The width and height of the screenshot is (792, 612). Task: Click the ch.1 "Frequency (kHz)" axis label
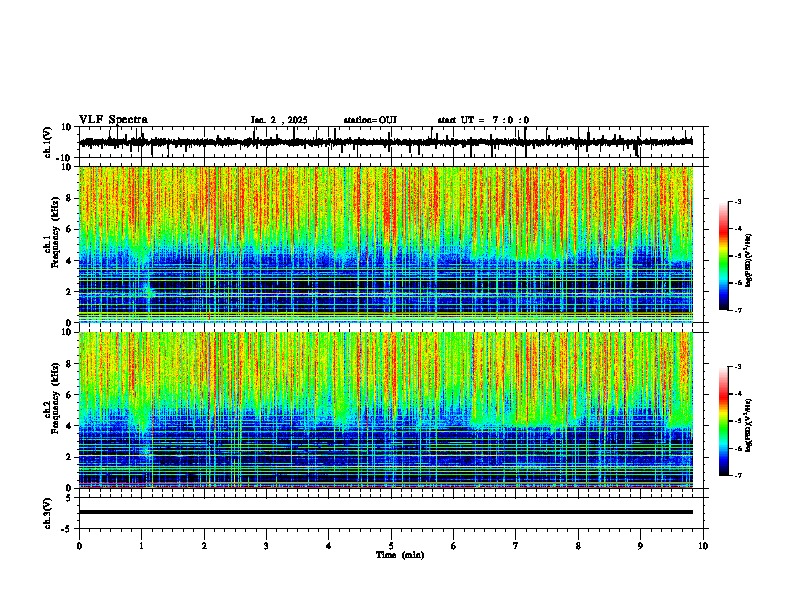click(x=56, y=232)
